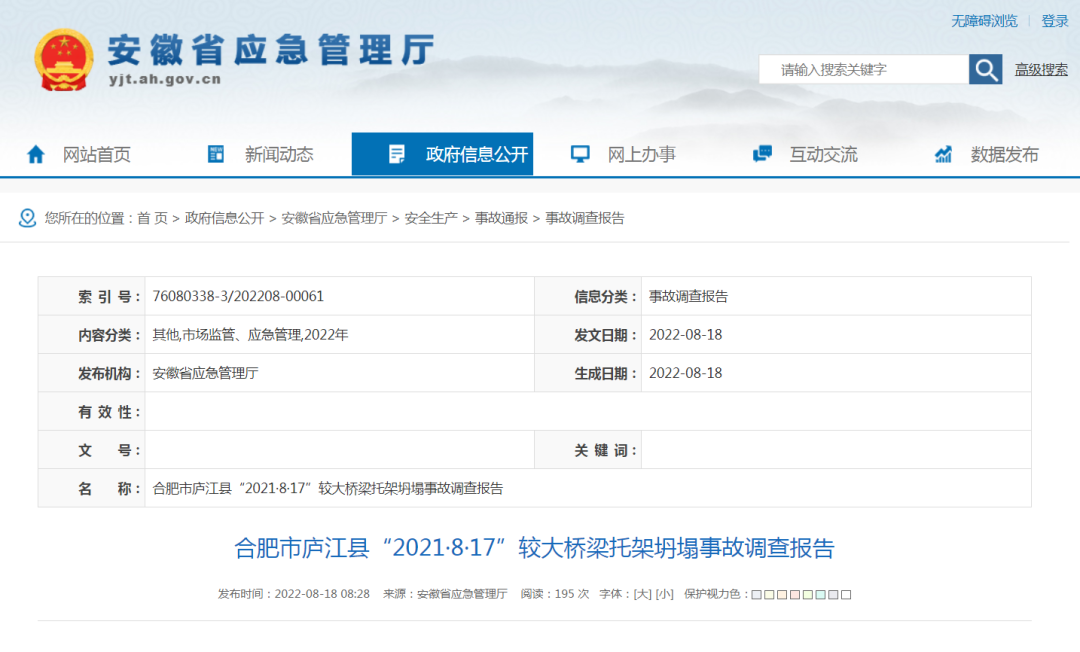Click the blue article headline
The height and width of the screenshot is (652, 1080).
click(534, 548)
